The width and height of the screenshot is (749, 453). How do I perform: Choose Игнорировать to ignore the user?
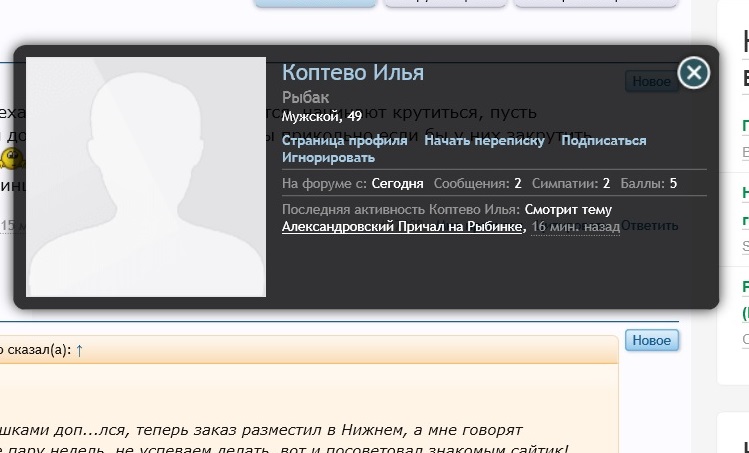[x=328, y=158]
